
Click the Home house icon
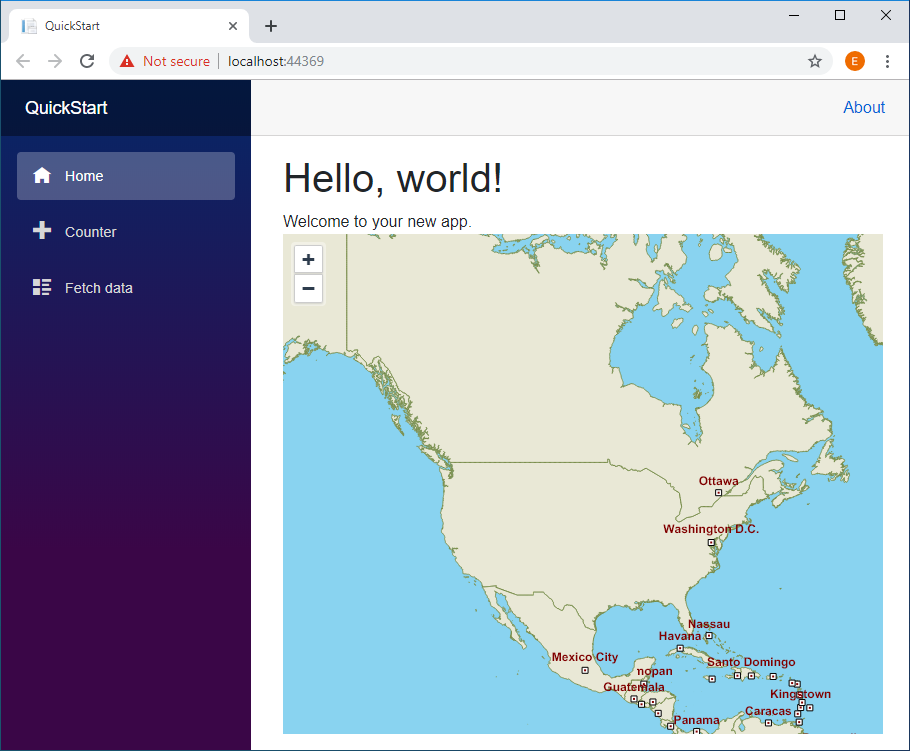[x=42, y=175]
